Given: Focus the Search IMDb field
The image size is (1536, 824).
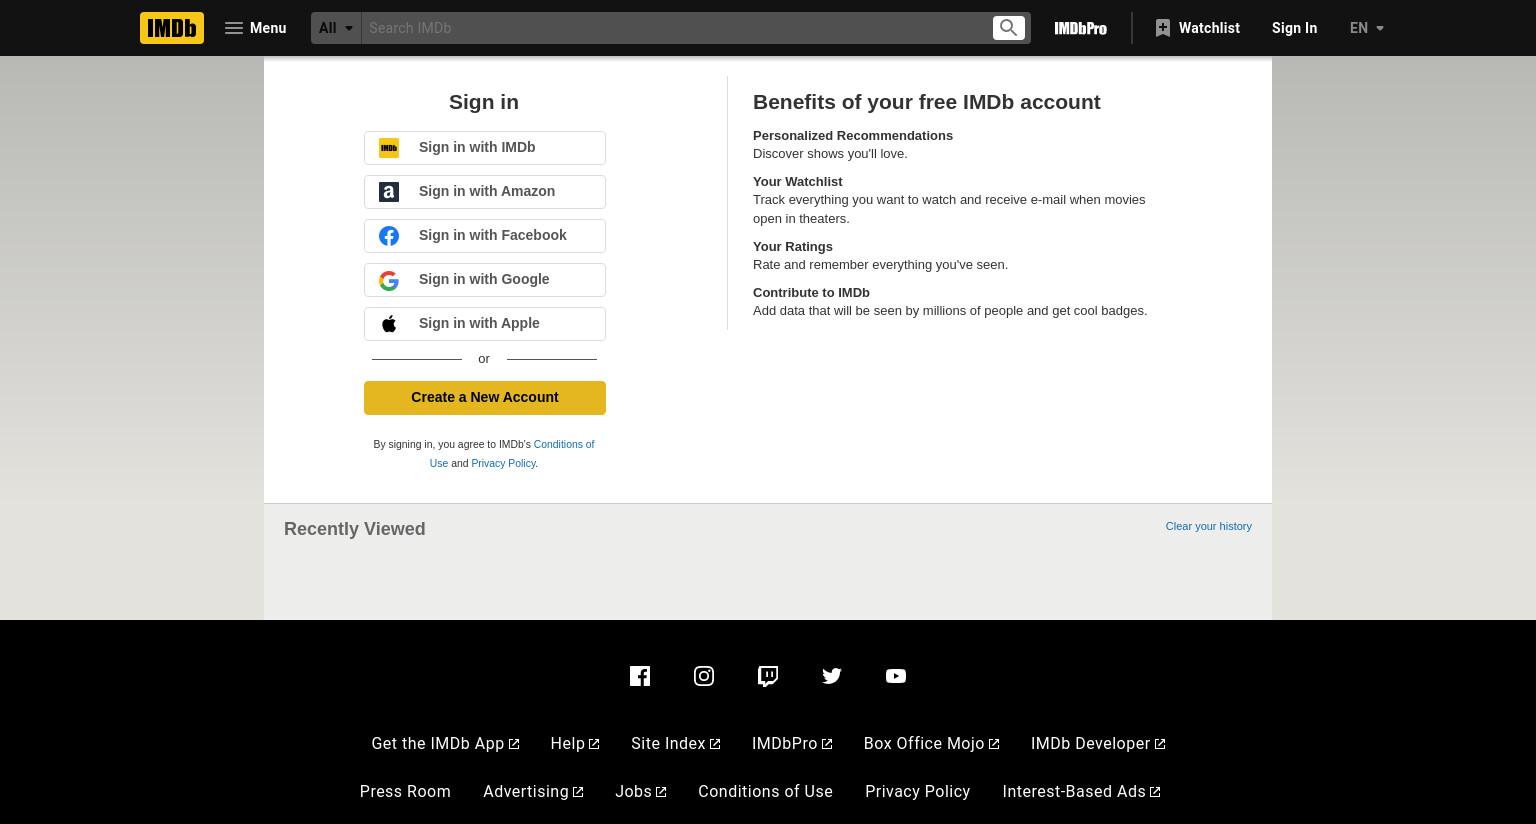Looking at the screenshot, I should [676, 28].
